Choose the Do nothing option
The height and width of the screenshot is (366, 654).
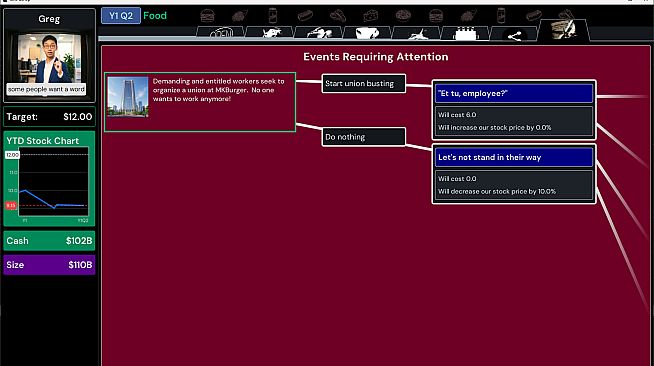[364, 137]
